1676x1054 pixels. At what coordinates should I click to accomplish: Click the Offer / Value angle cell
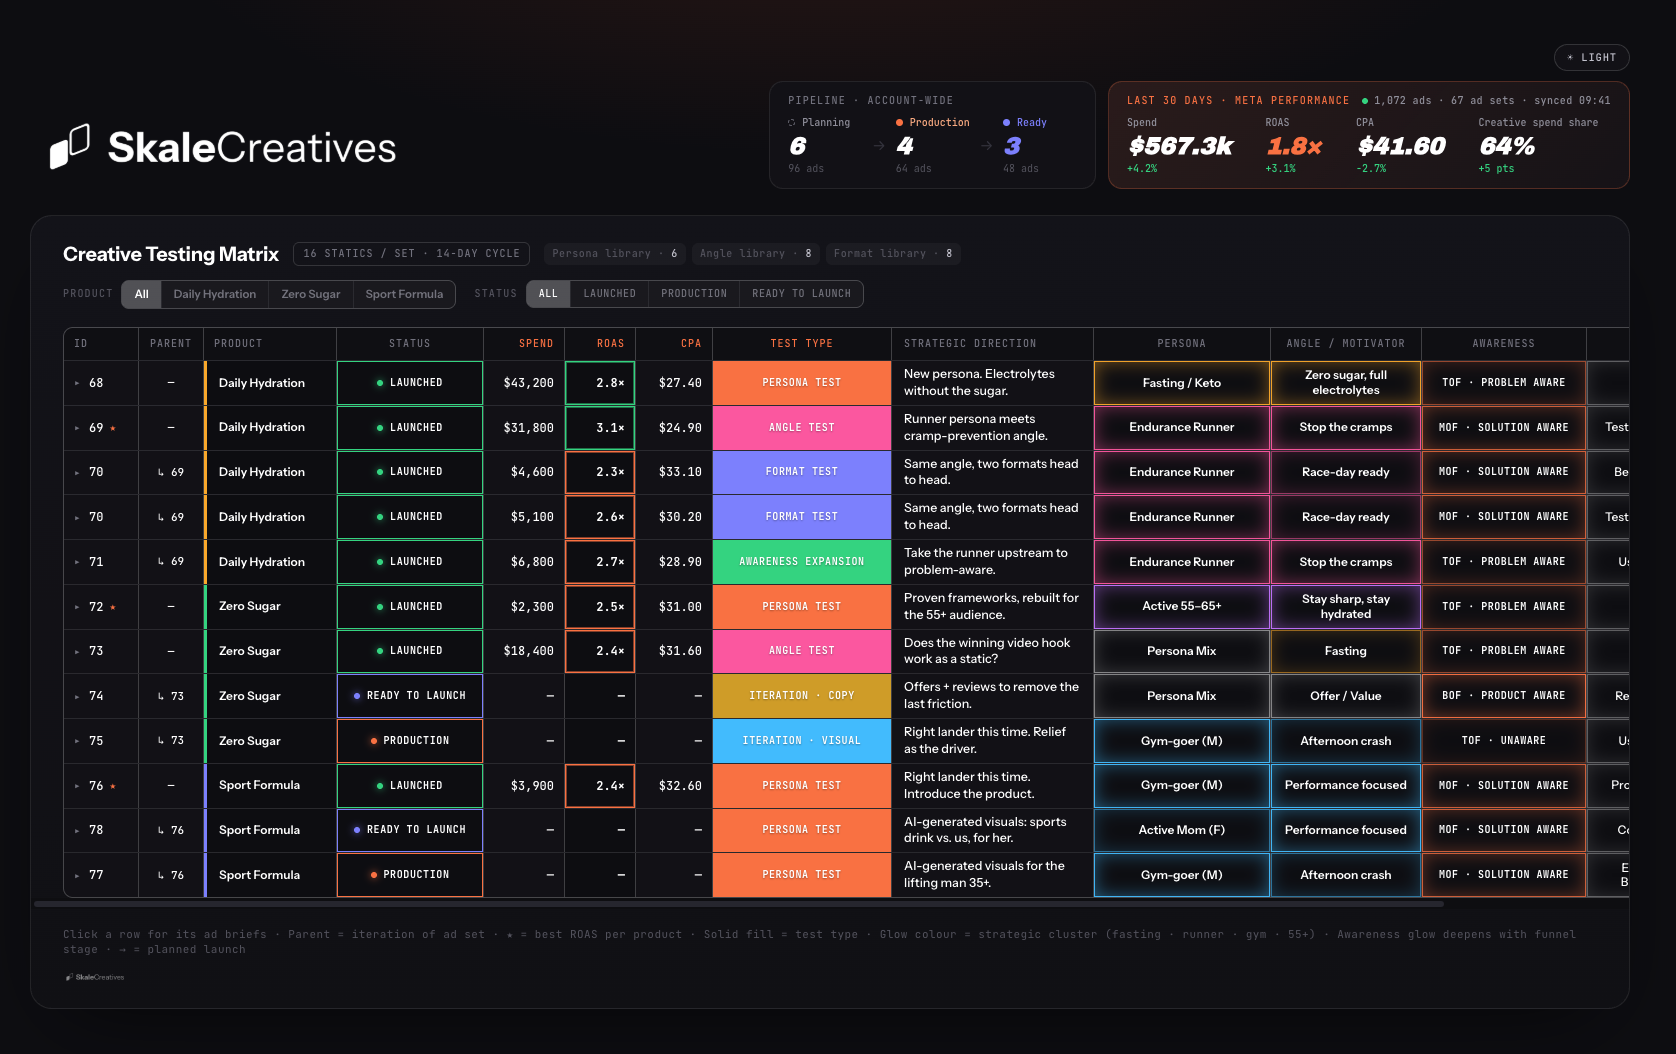pyautogui.click(x=1345, y=696)
